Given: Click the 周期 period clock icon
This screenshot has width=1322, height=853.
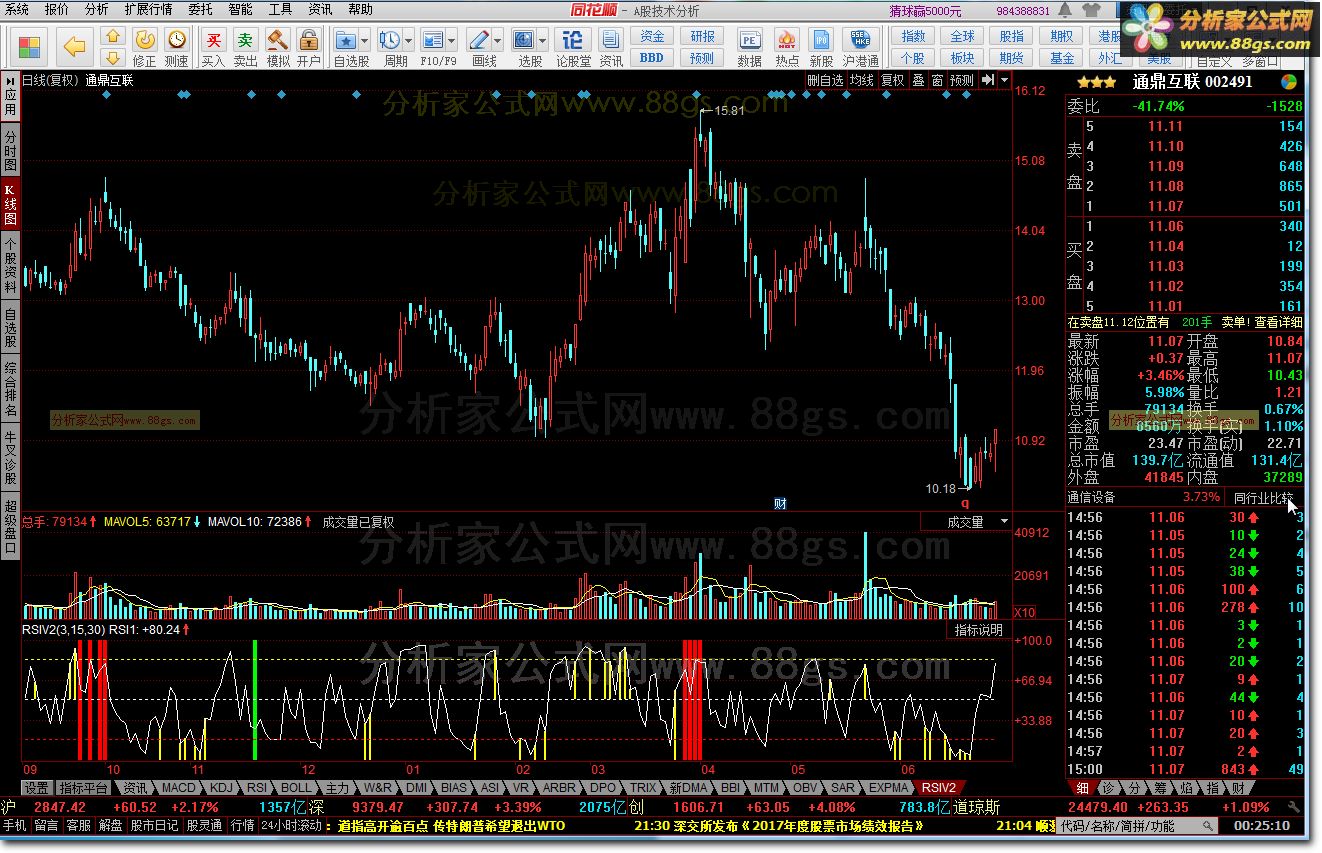Looking at the screenshot, I should point(390,41).
